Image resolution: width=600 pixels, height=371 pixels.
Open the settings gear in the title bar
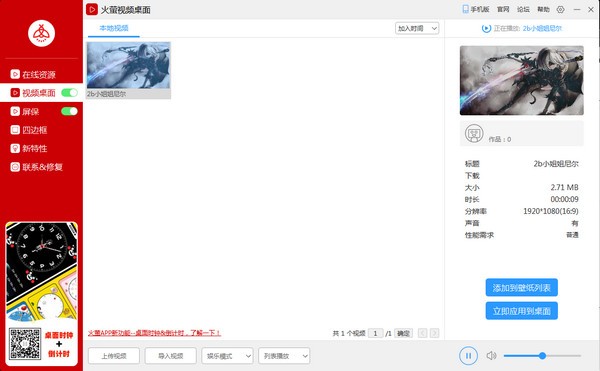point(561,10)
